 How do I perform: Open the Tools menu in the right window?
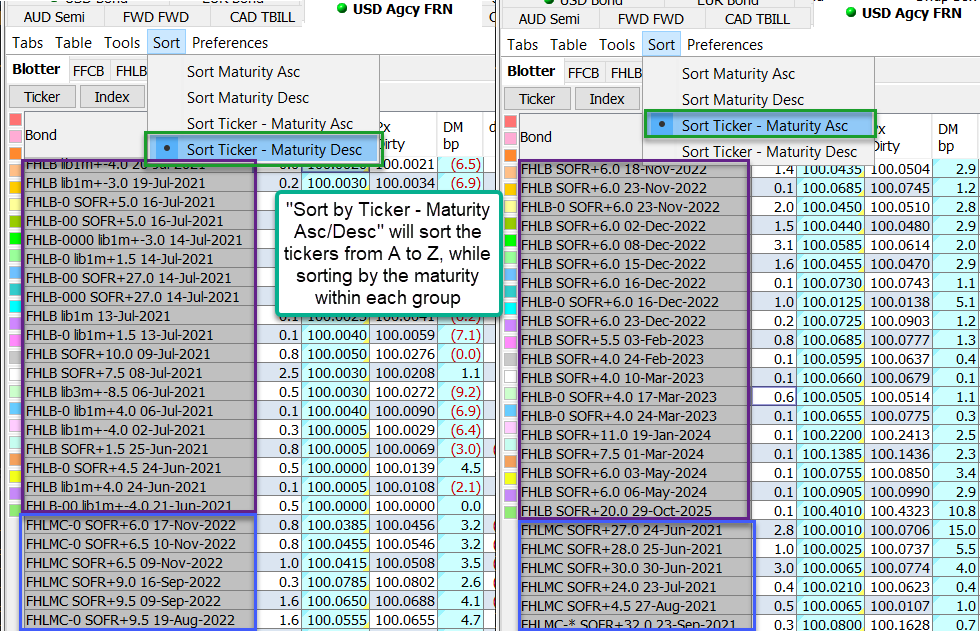point(617,44)
